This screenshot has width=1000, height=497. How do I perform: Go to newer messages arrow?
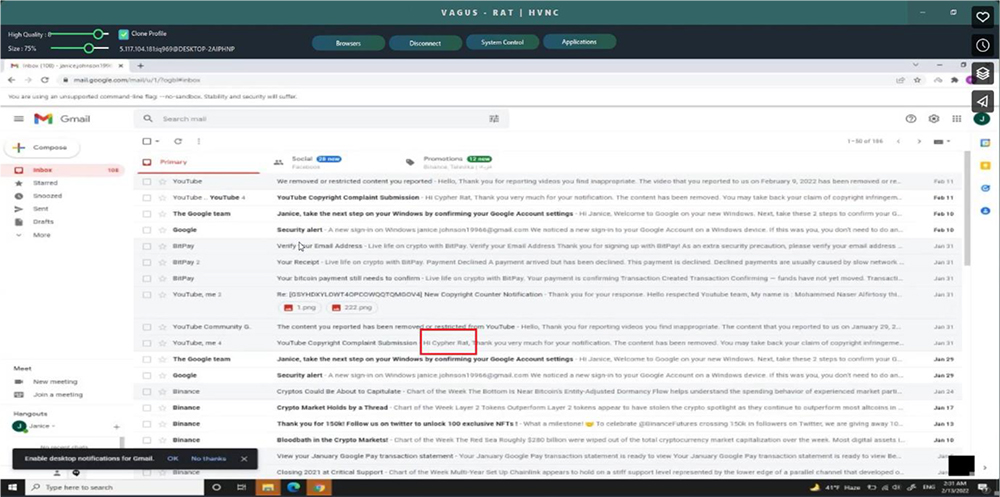pos(898,141)
